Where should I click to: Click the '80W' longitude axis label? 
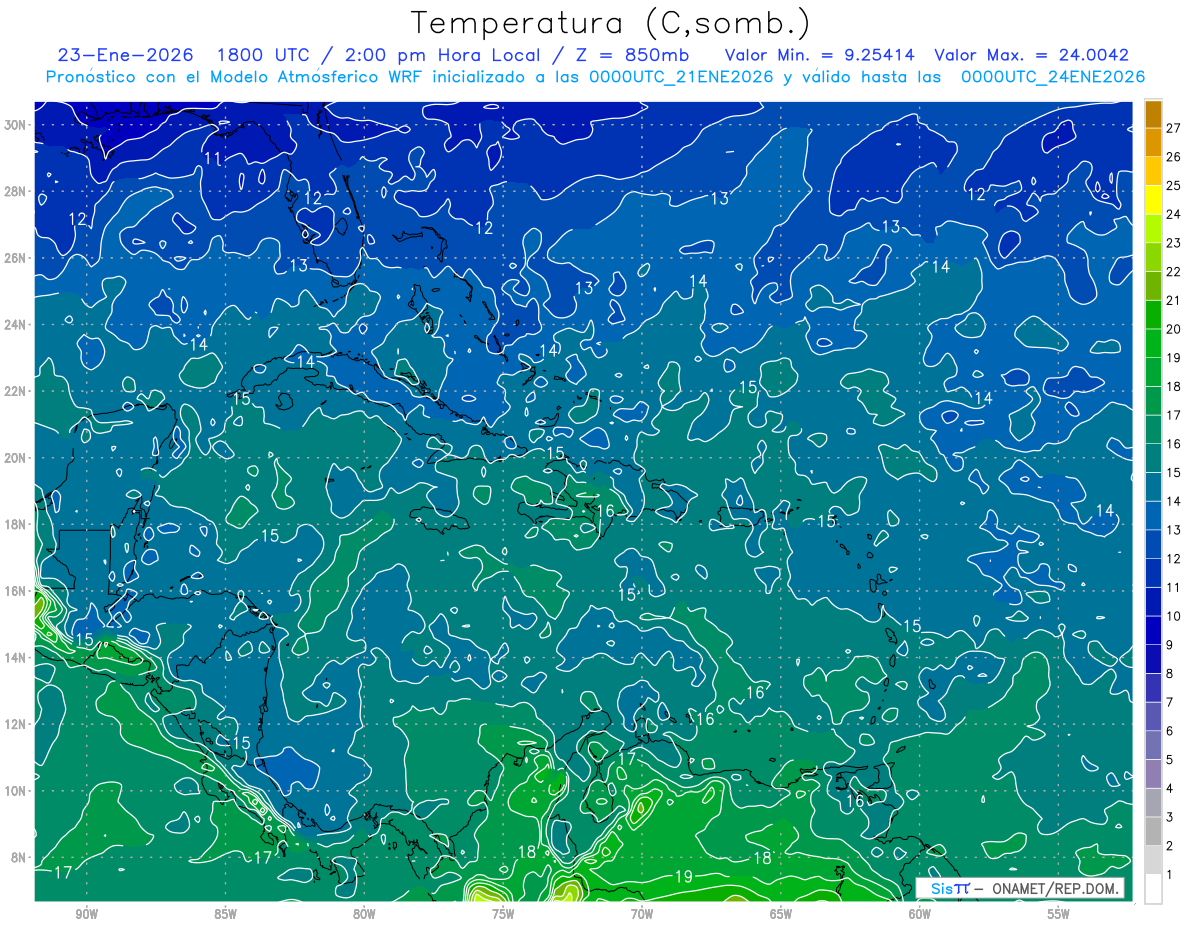click(x=364, y=915)
